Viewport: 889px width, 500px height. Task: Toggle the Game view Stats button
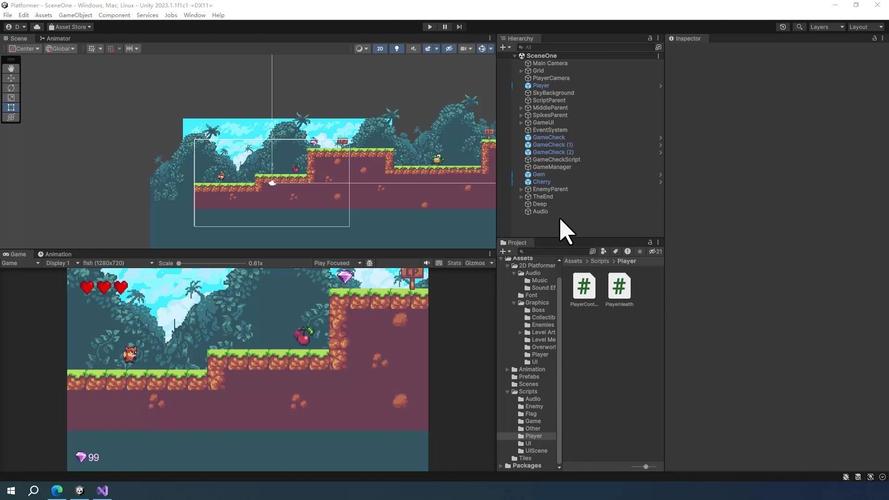pyautogui.click(x=454, y=263)
